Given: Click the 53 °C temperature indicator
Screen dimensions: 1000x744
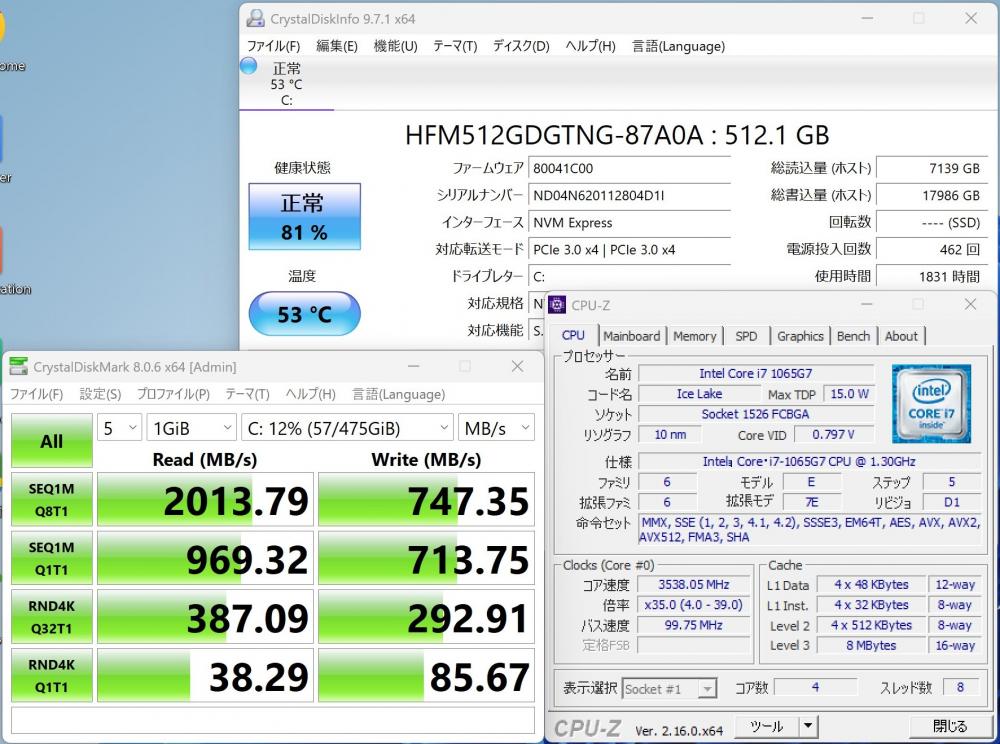Looking at the screenshot, I should (x=304, y=314).
